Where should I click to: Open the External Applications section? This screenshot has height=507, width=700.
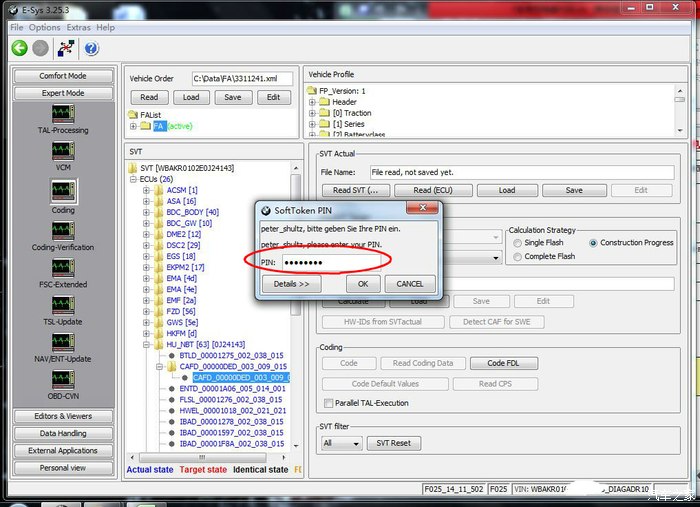[63, 451]
